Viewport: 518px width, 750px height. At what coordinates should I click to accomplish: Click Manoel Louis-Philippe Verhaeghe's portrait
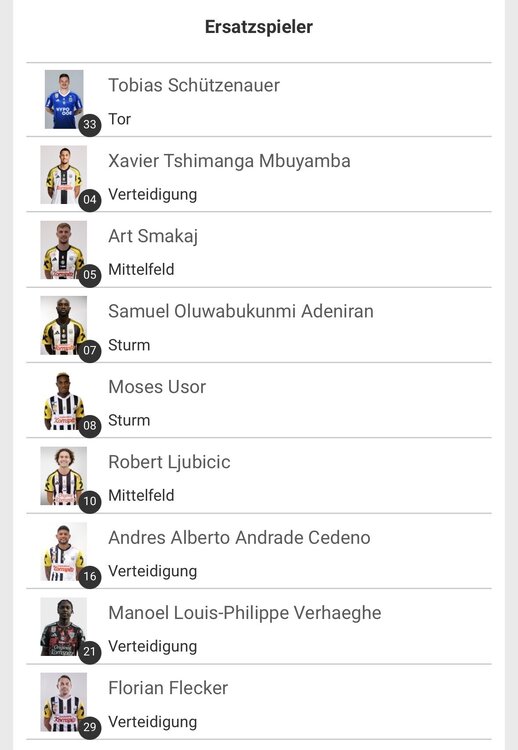pos(64,627)
